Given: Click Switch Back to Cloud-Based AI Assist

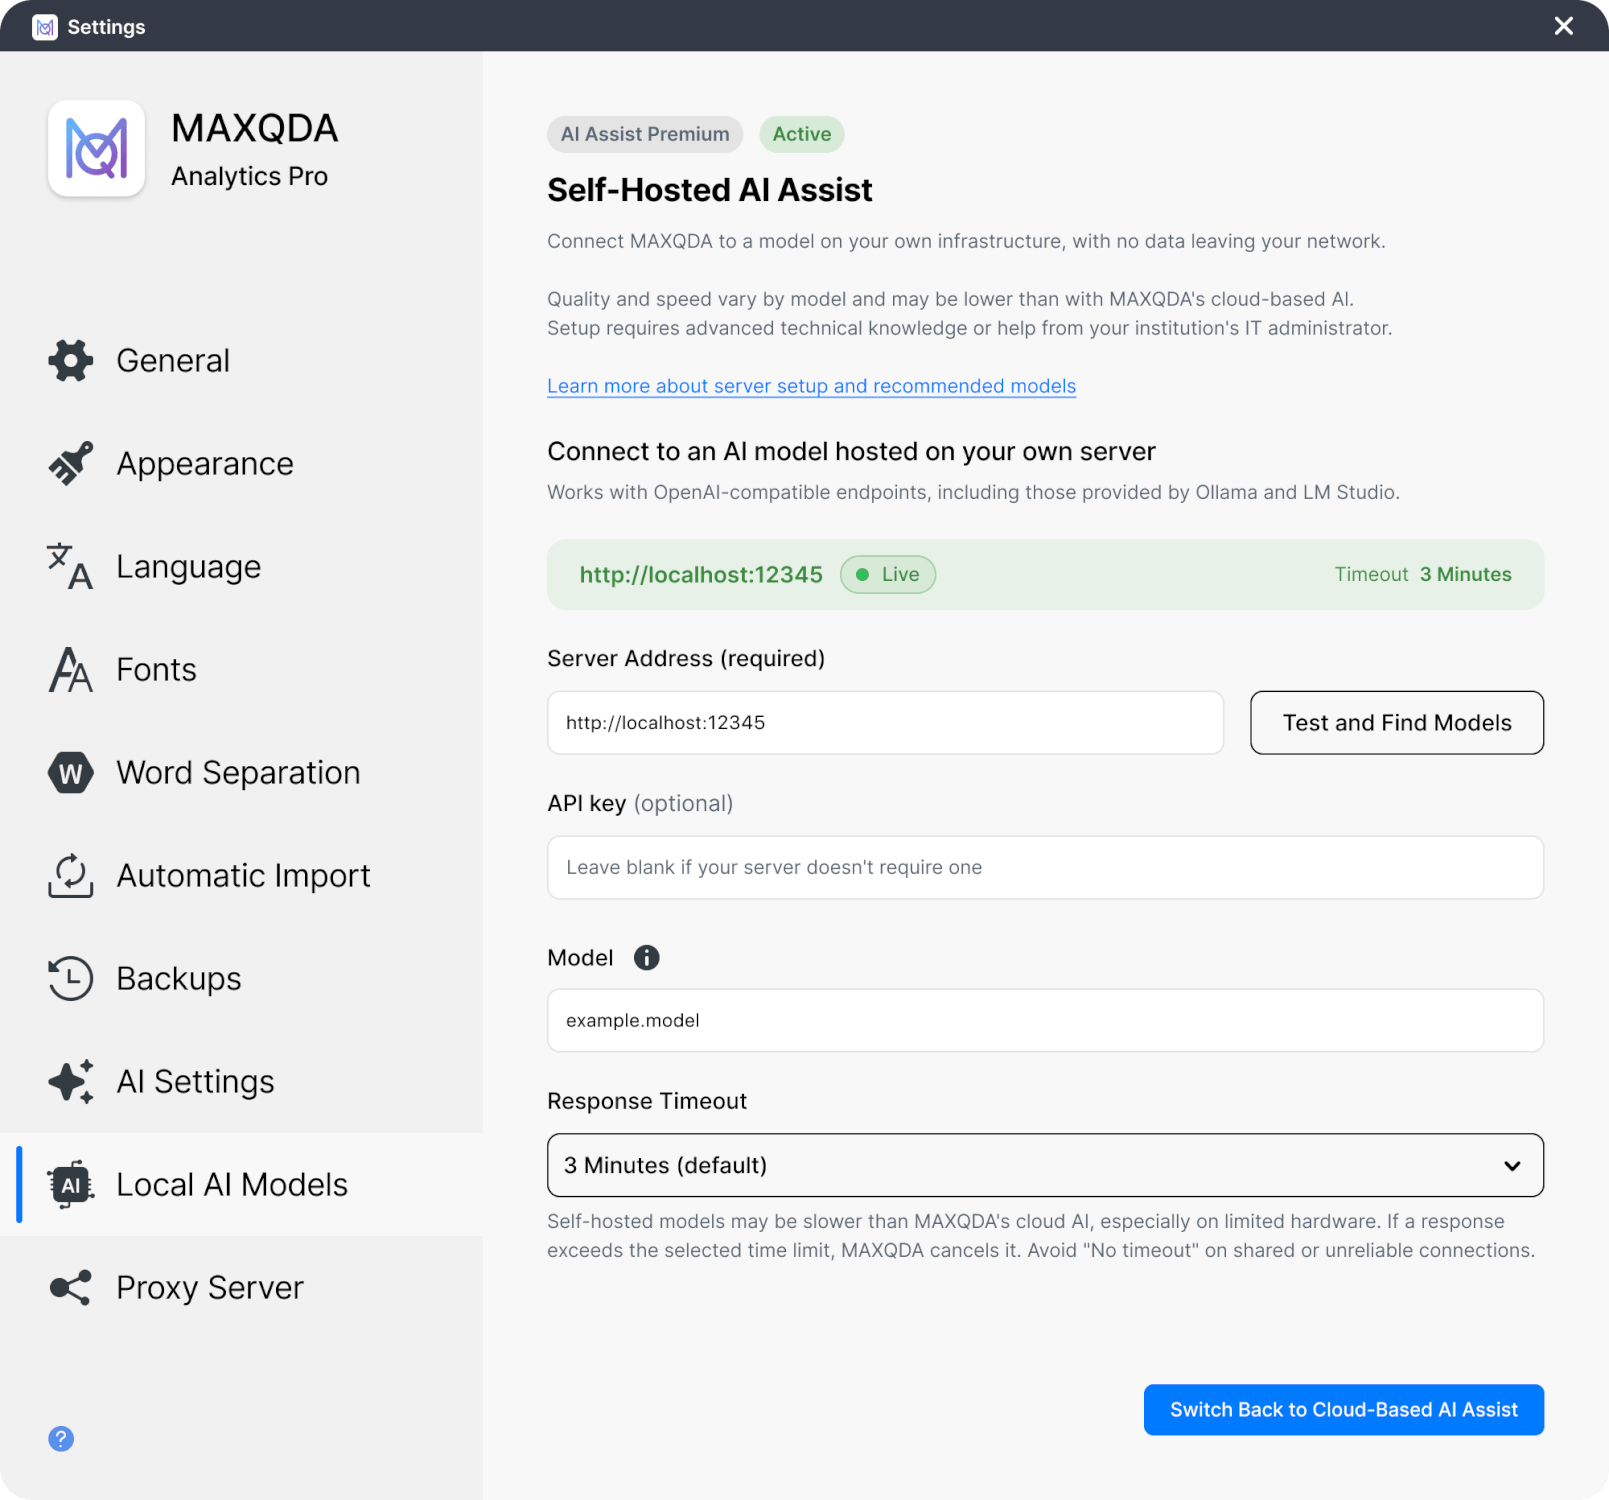Looking at the screenshot, I should [1344, 1410].
